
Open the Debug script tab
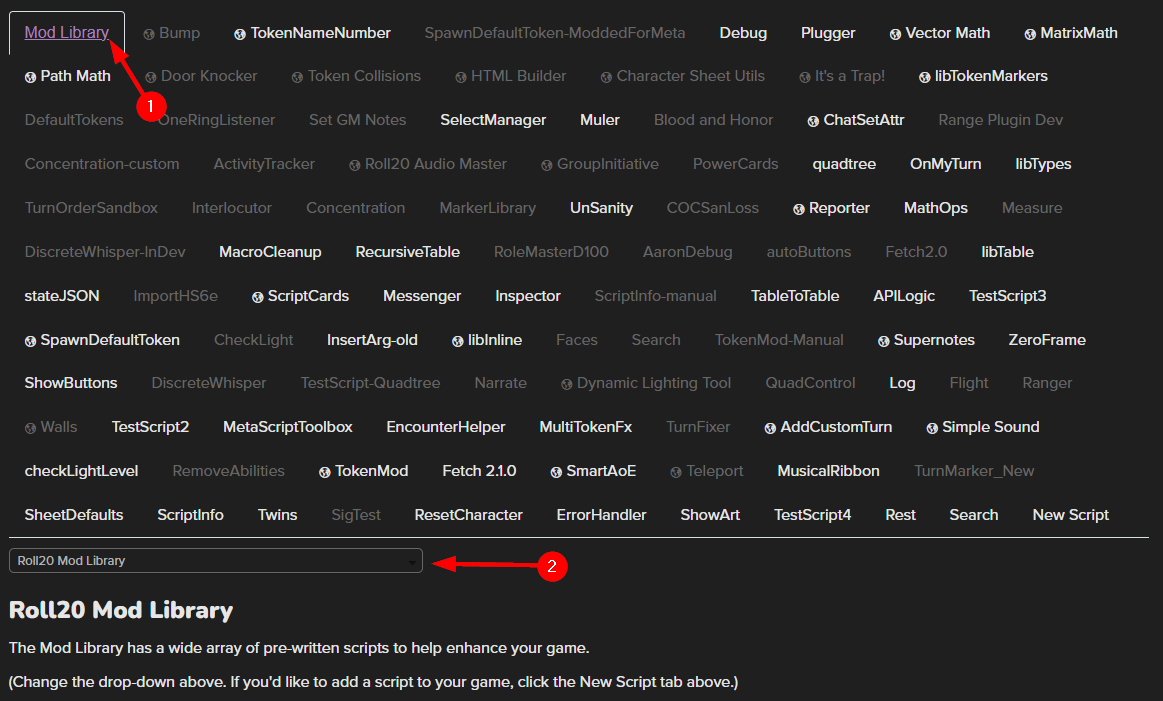click(x=743, y=33)
